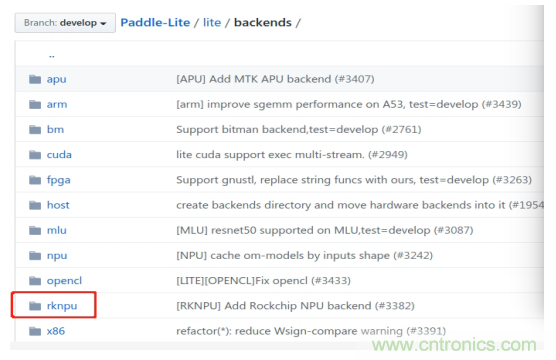Open the Branch: develop dropdown
Image resolution: width=556 pixels, height=360 pixels.
point(65,23)
